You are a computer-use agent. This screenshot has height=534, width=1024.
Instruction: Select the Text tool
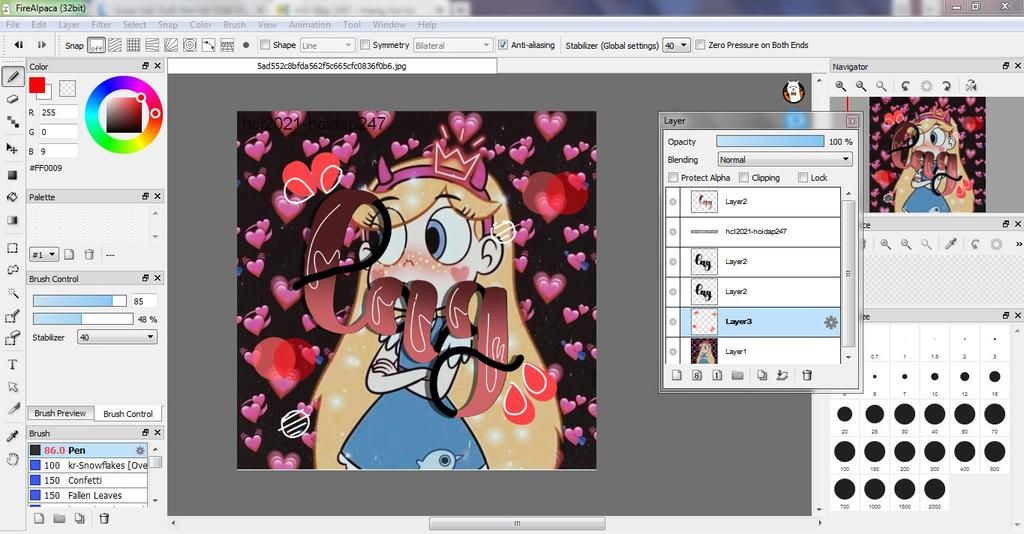click(13, 364)
